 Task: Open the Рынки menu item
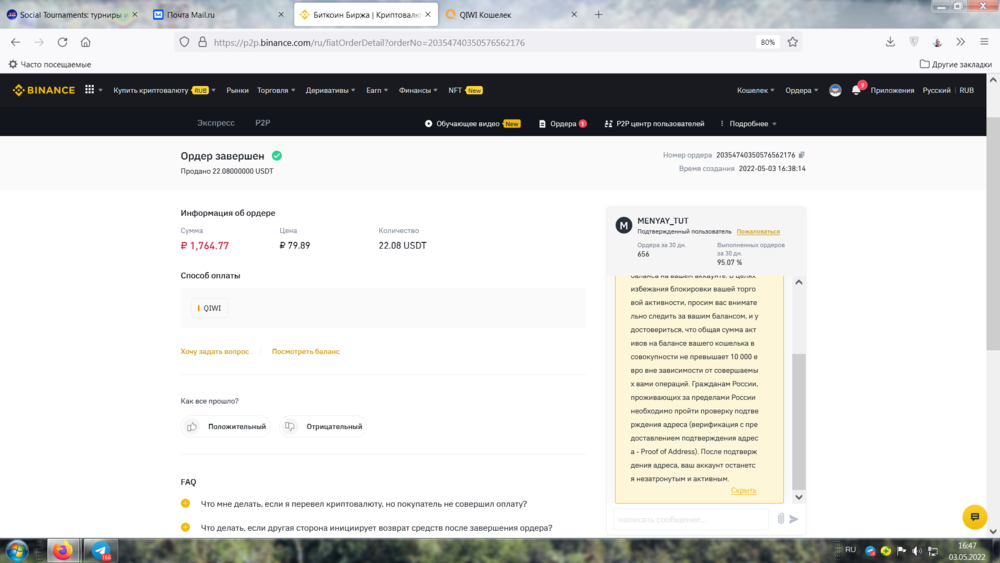click(x=237, y=91)
